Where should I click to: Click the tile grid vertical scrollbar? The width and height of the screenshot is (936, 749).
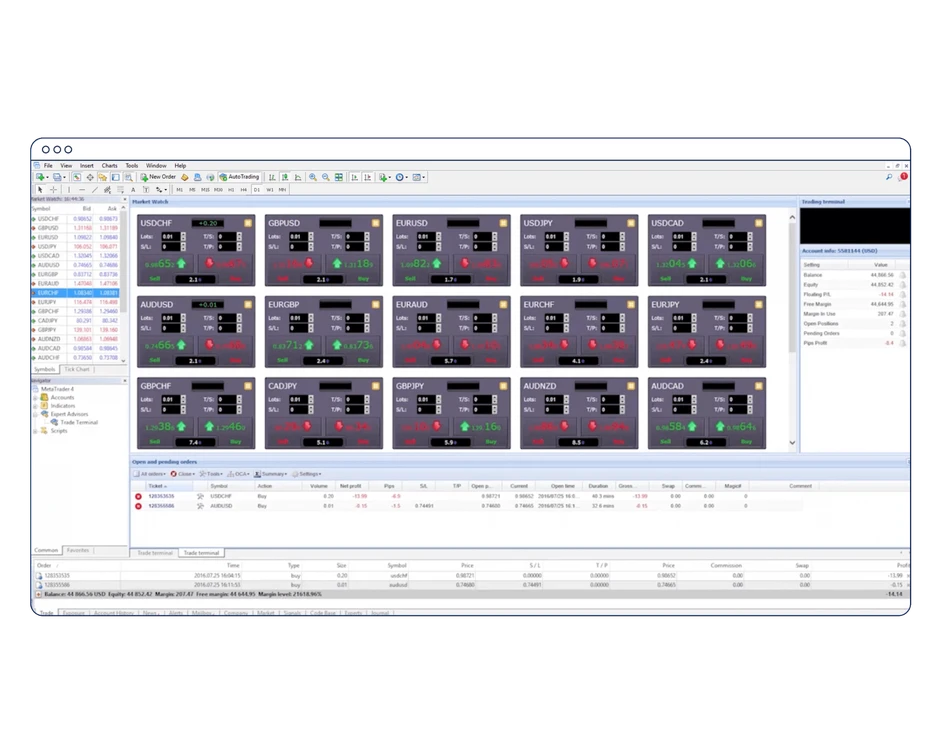[x=792, y=288]
